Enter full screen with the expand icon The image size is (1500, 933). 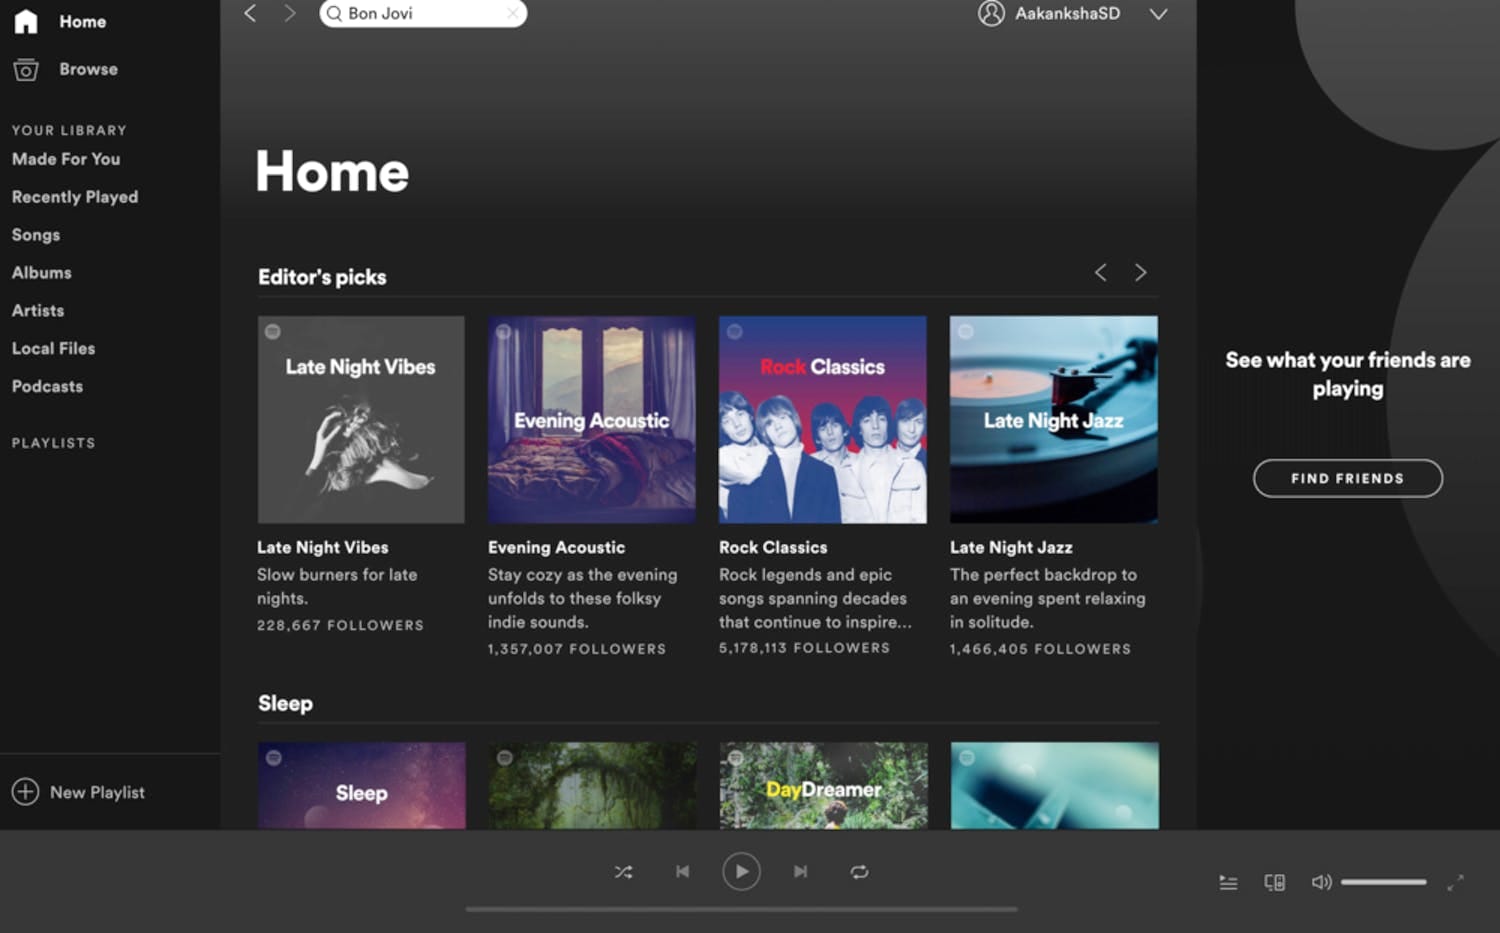coord(1455,882)
